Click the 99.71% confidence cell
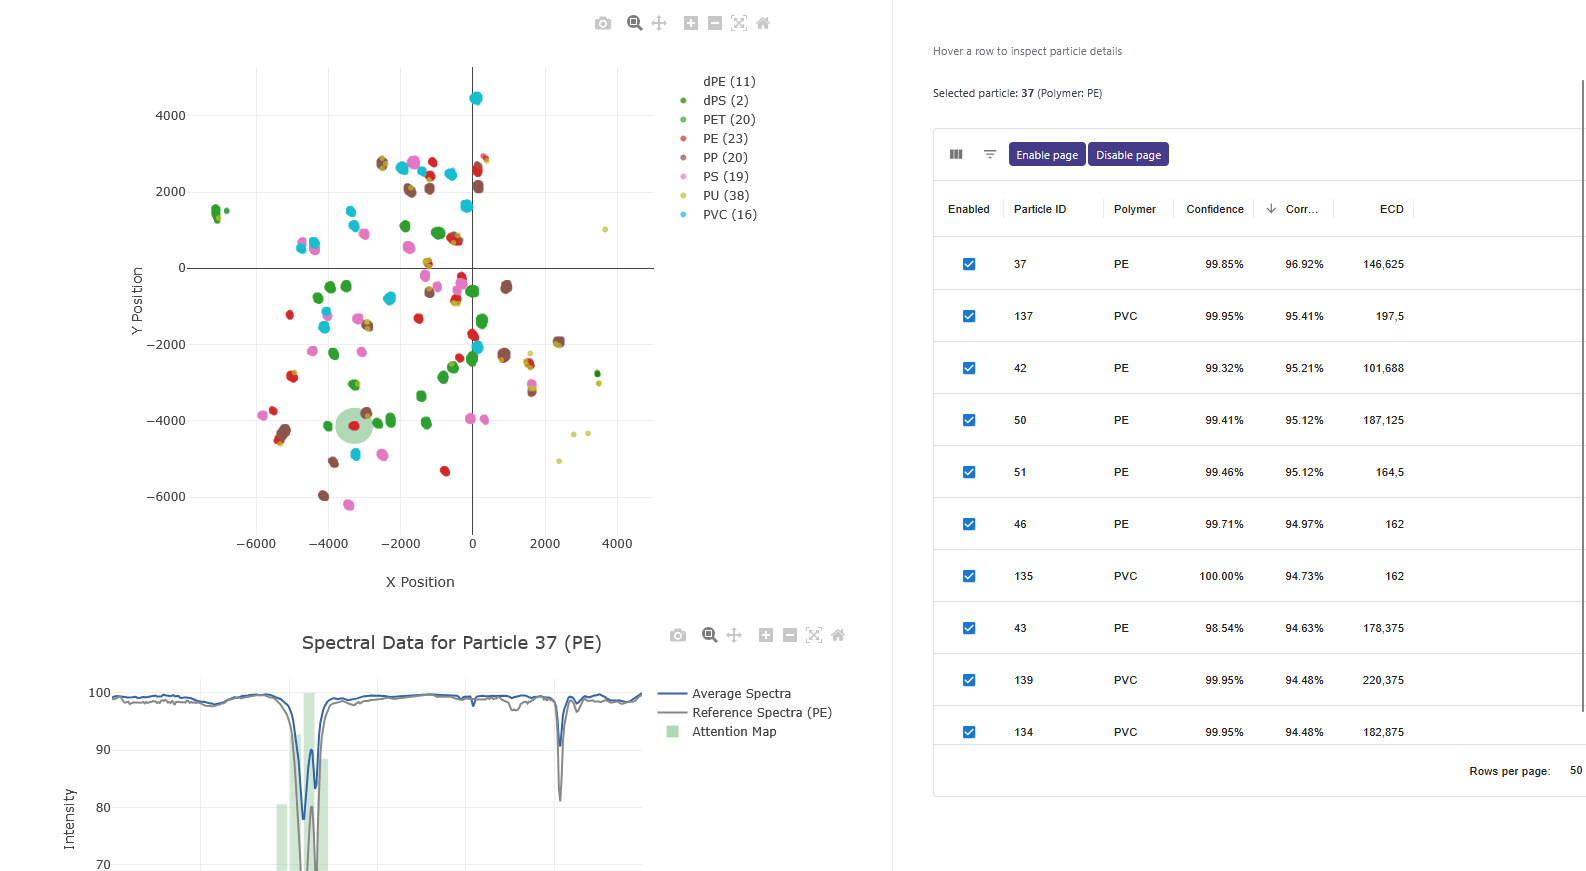Image resolution: width=1586 pixels, height=871 pixels. pos(1224,524)
